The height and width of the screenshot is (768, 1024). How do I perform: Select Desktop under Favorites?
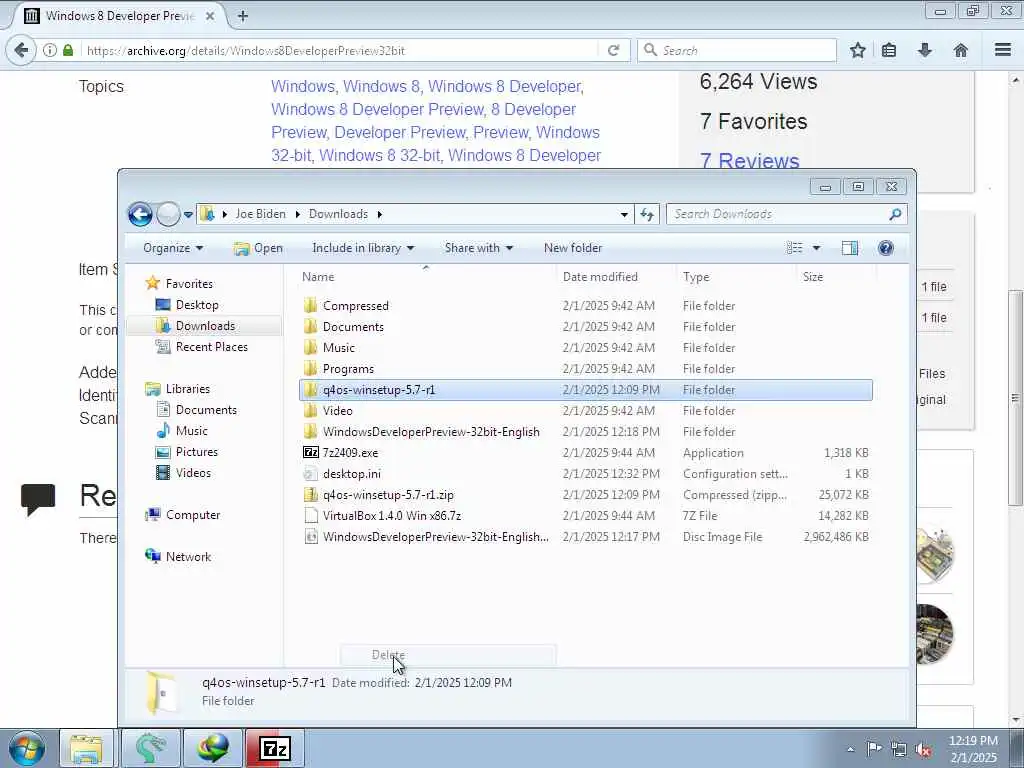click(x=197, y=305)
